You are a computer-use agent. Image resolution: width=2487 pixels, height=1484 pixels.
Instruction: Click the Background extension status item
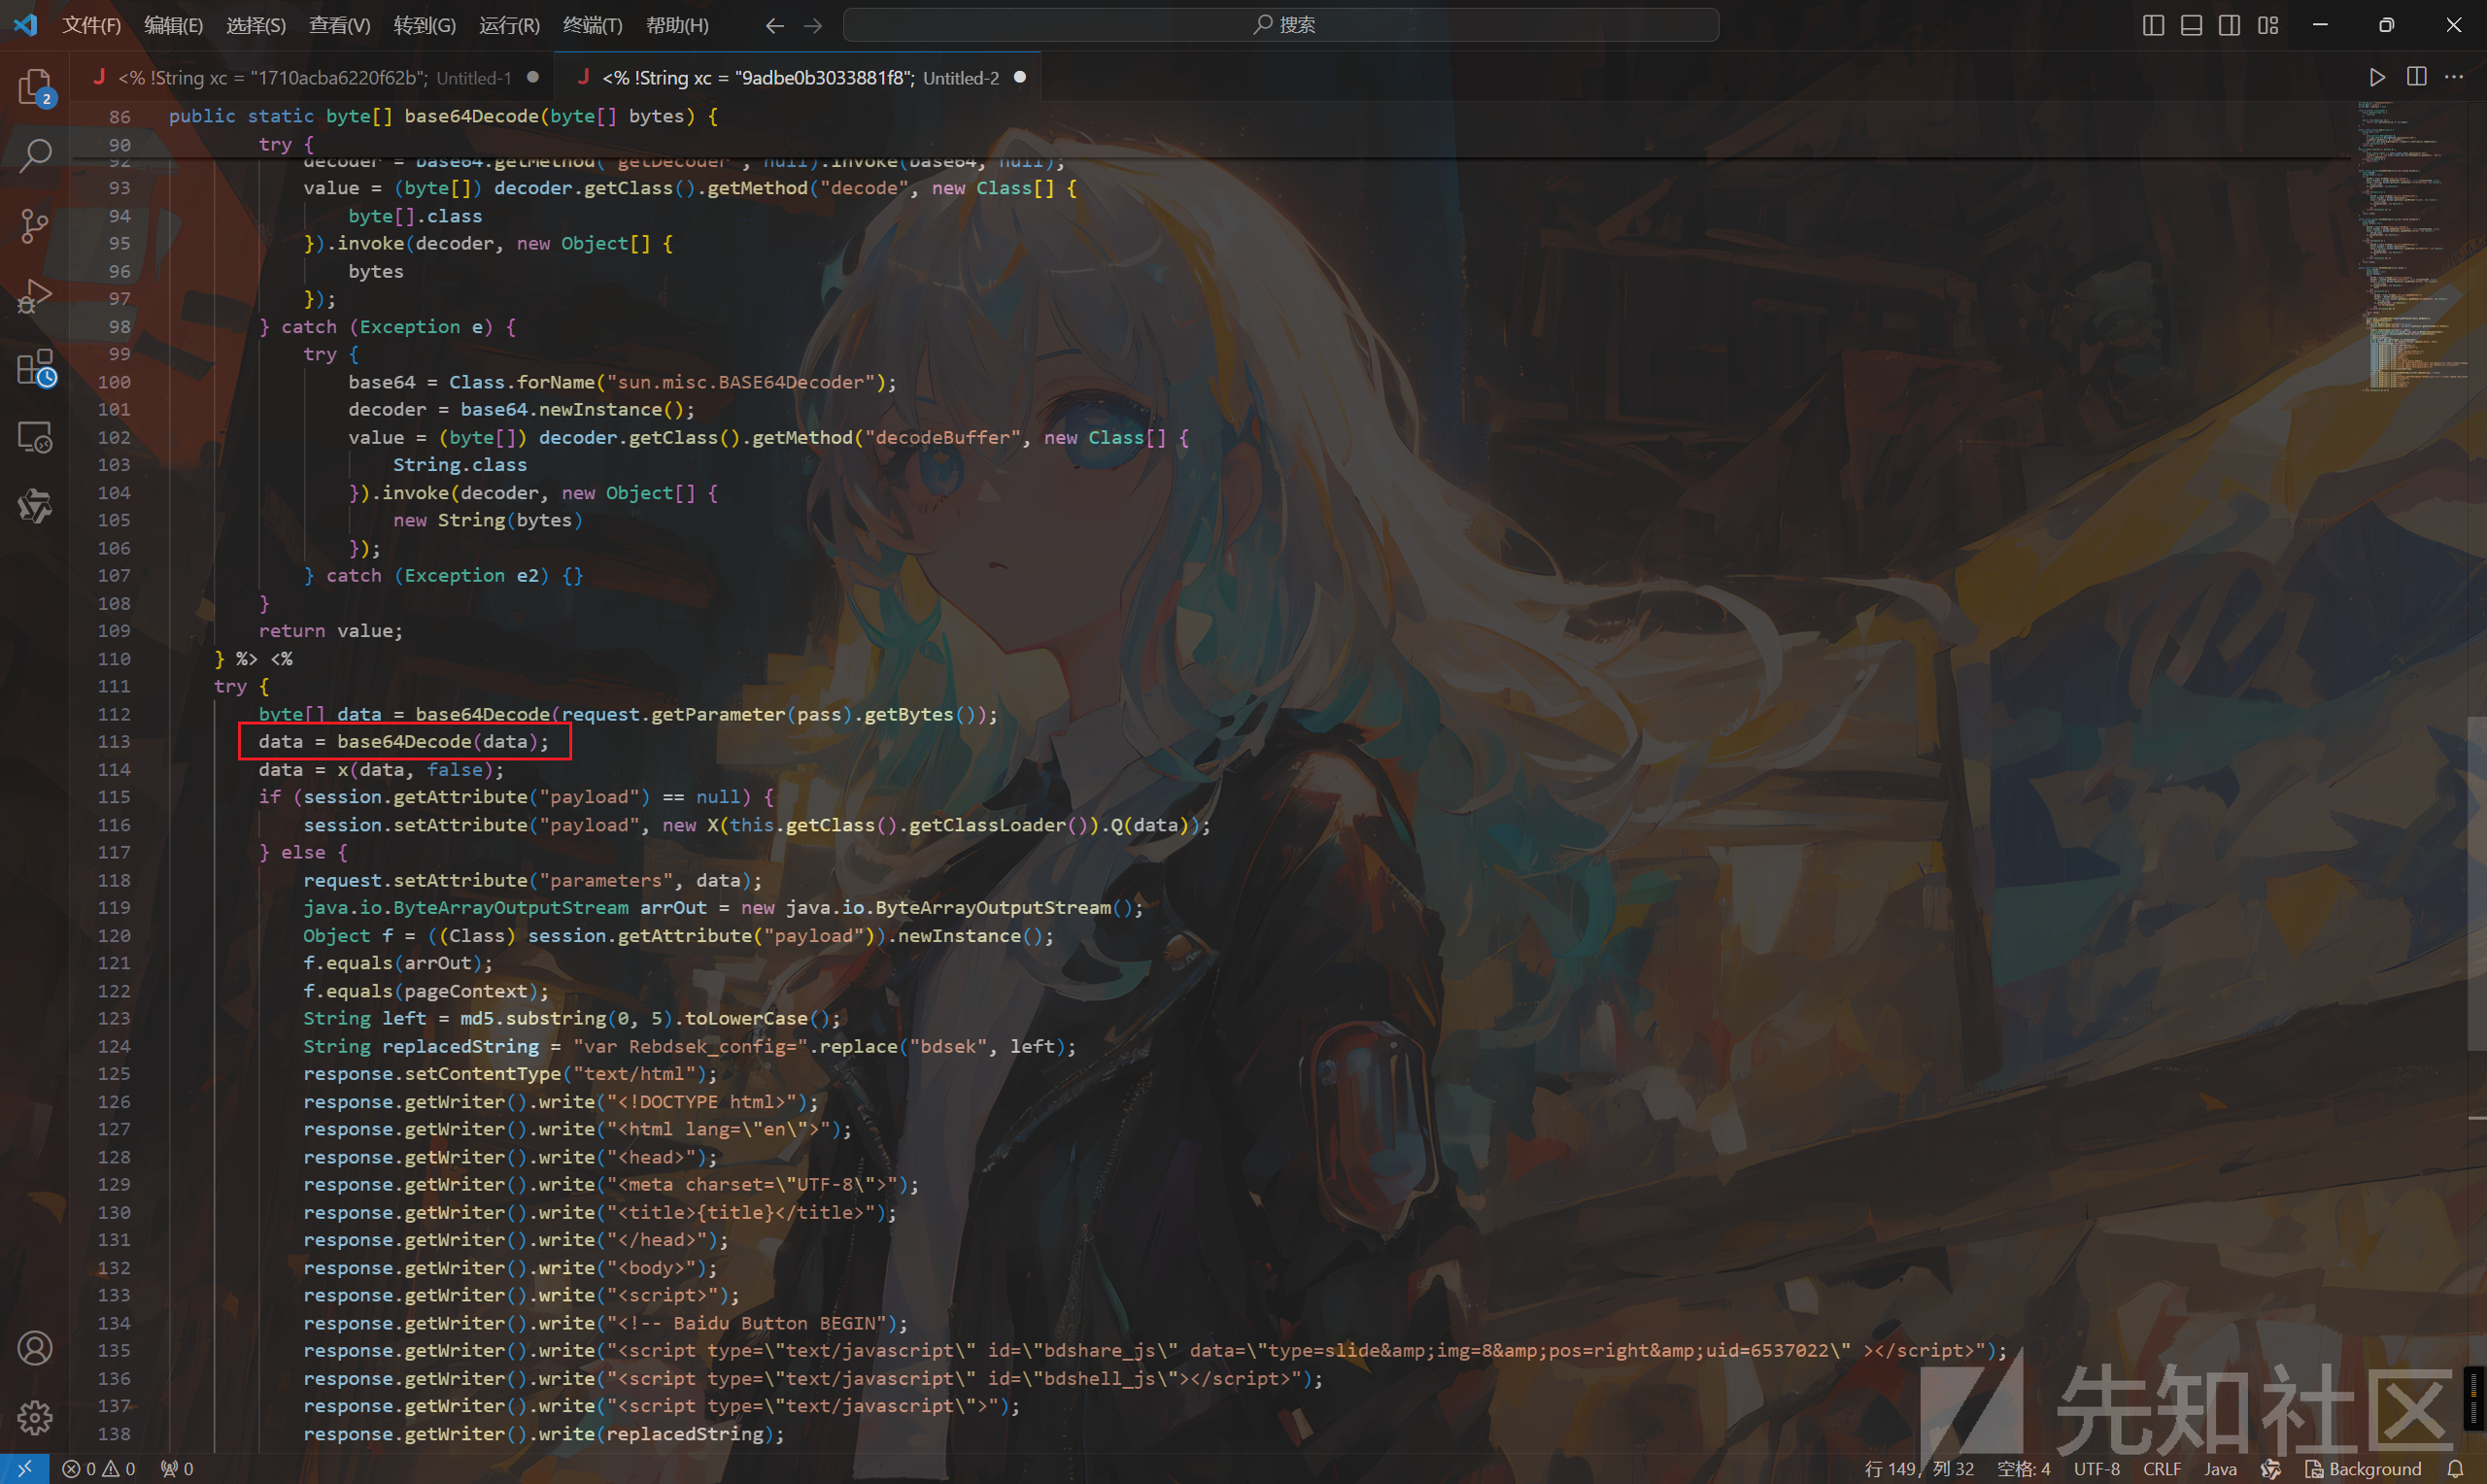pos(2364,1469)
